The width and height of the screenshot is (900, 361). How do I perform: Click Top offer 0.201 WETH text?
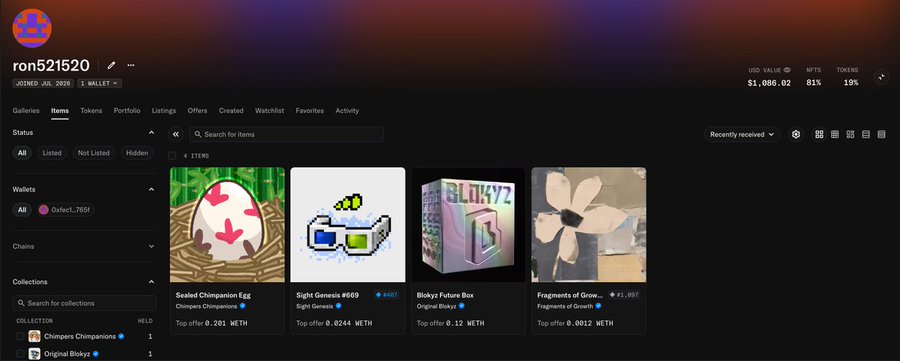pyautogui.click(x=211, y=323)
